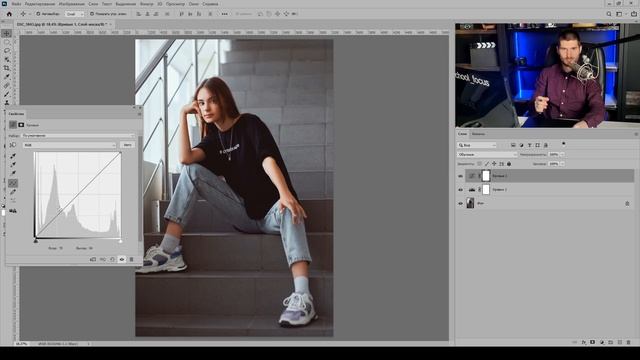
Task: Select edit points curve mode icon
Action: (x=13, y=183)
